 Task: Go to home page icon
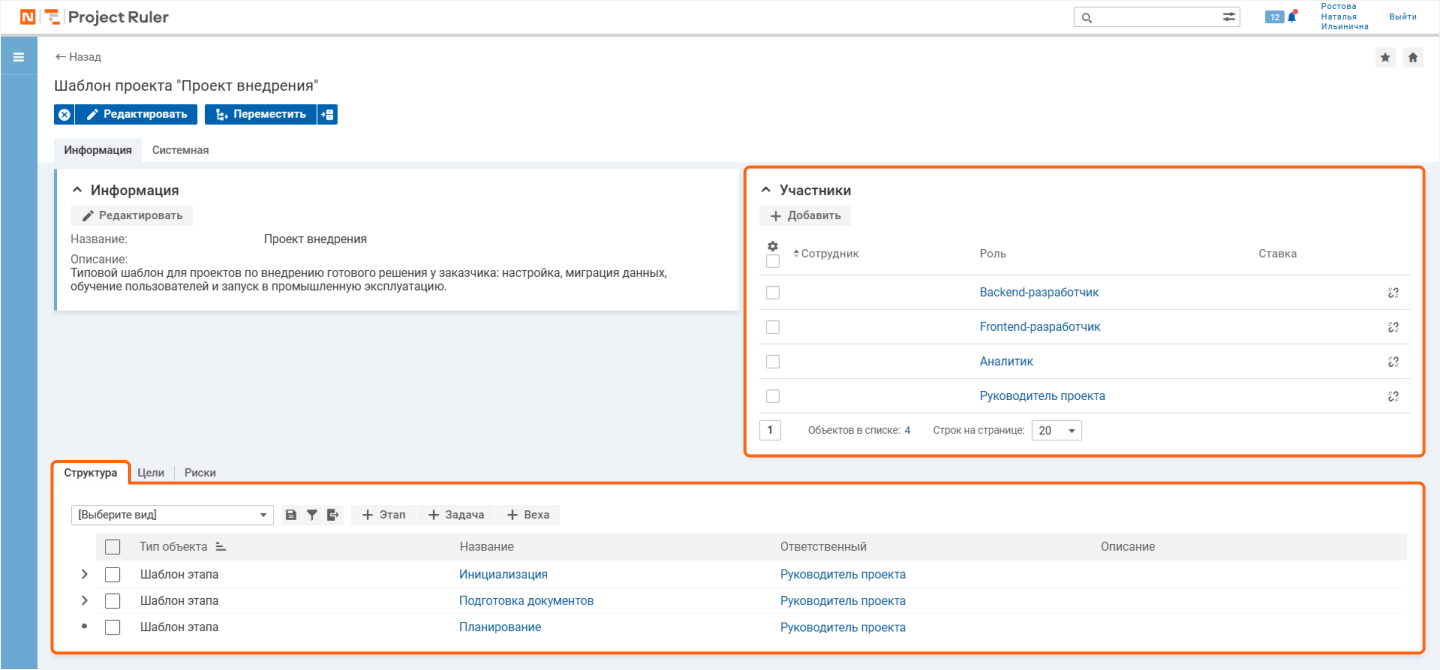coord(1413,58)
